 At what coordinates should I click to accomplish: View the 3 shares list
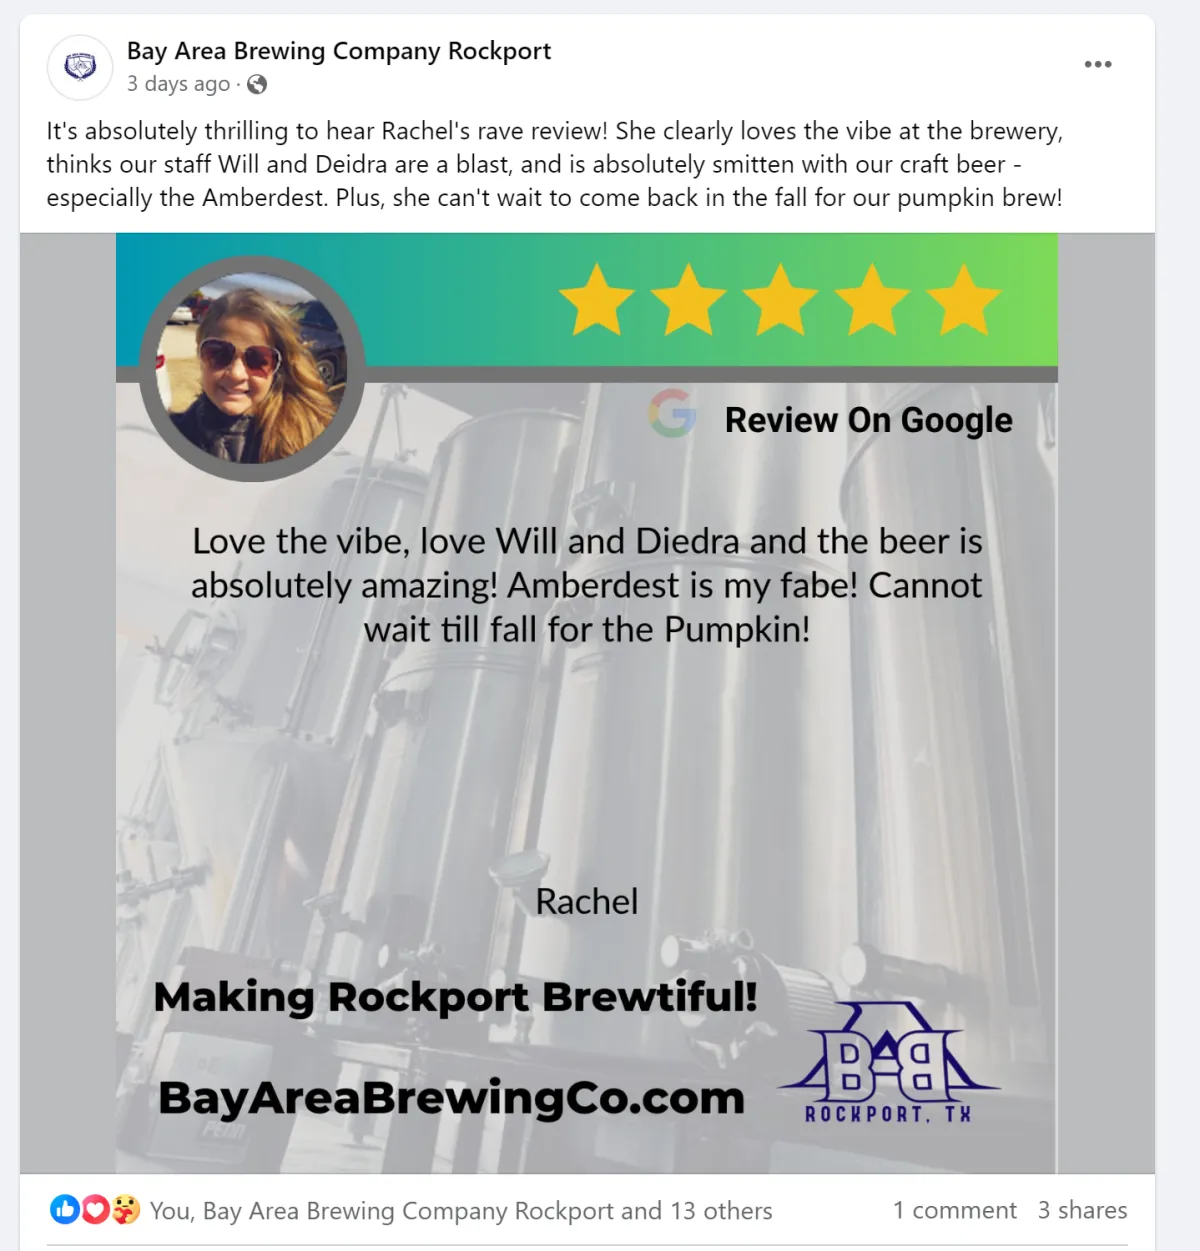[1082, 1210]
